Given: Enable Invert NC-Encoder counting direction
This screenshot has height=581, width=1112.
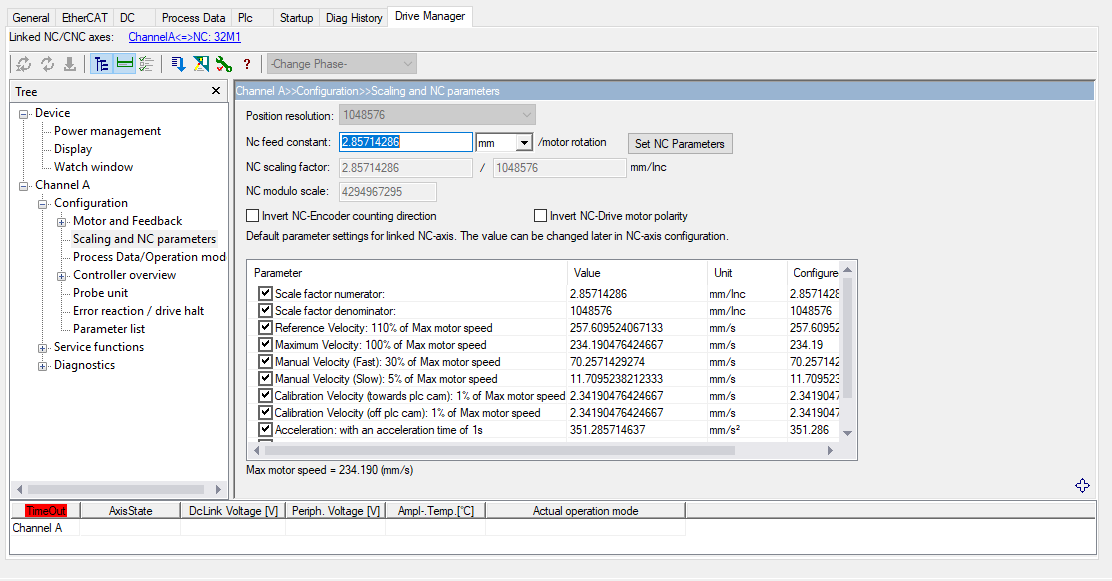Looking at the screenshot, I should point(253,216).
